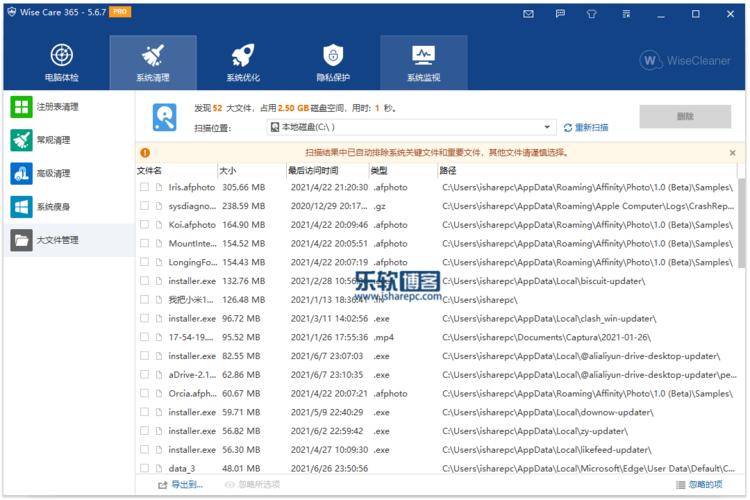The image size is (750, 500).
Task: Open 忽略的项 ignored items list
Action: [699, 485]
